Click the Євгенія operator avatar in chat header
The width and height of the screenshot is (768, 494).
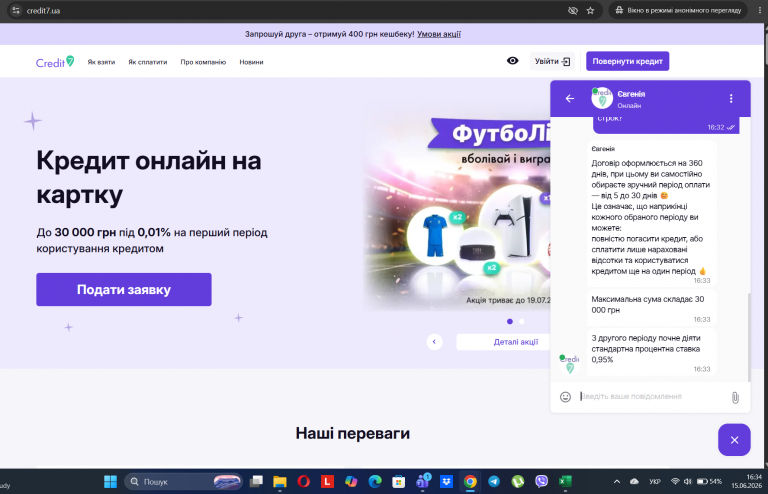602,98
